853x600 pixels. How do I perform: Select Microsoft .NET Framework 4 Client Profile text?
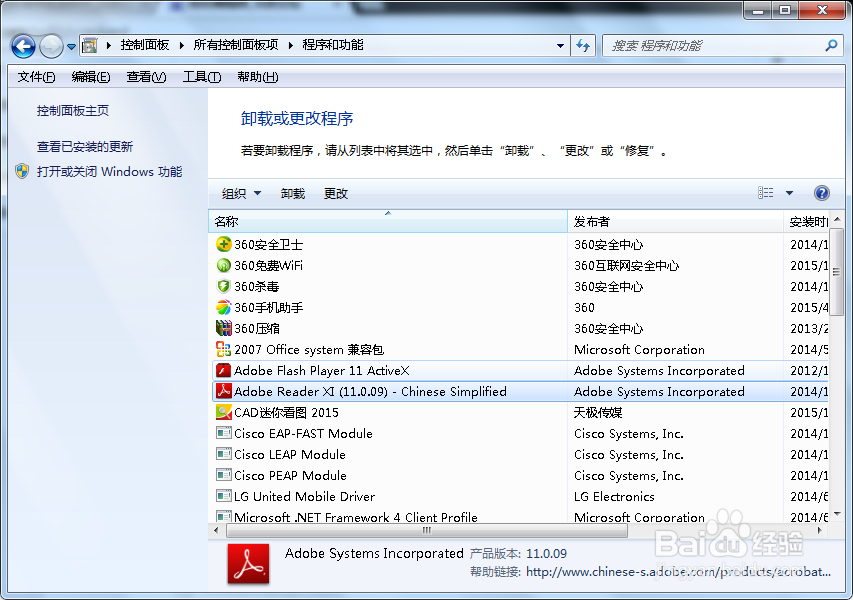pyautogui.click(x=356, y=517)
